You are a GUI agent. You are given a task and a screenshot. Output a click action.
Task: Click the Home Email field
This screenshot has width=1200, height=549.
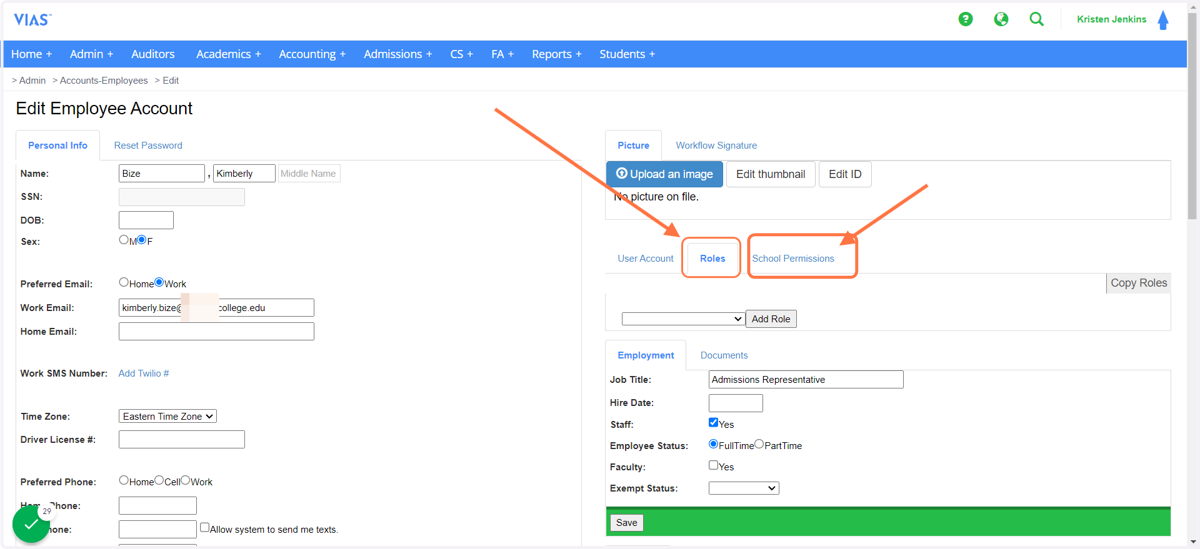pos(216,331)
